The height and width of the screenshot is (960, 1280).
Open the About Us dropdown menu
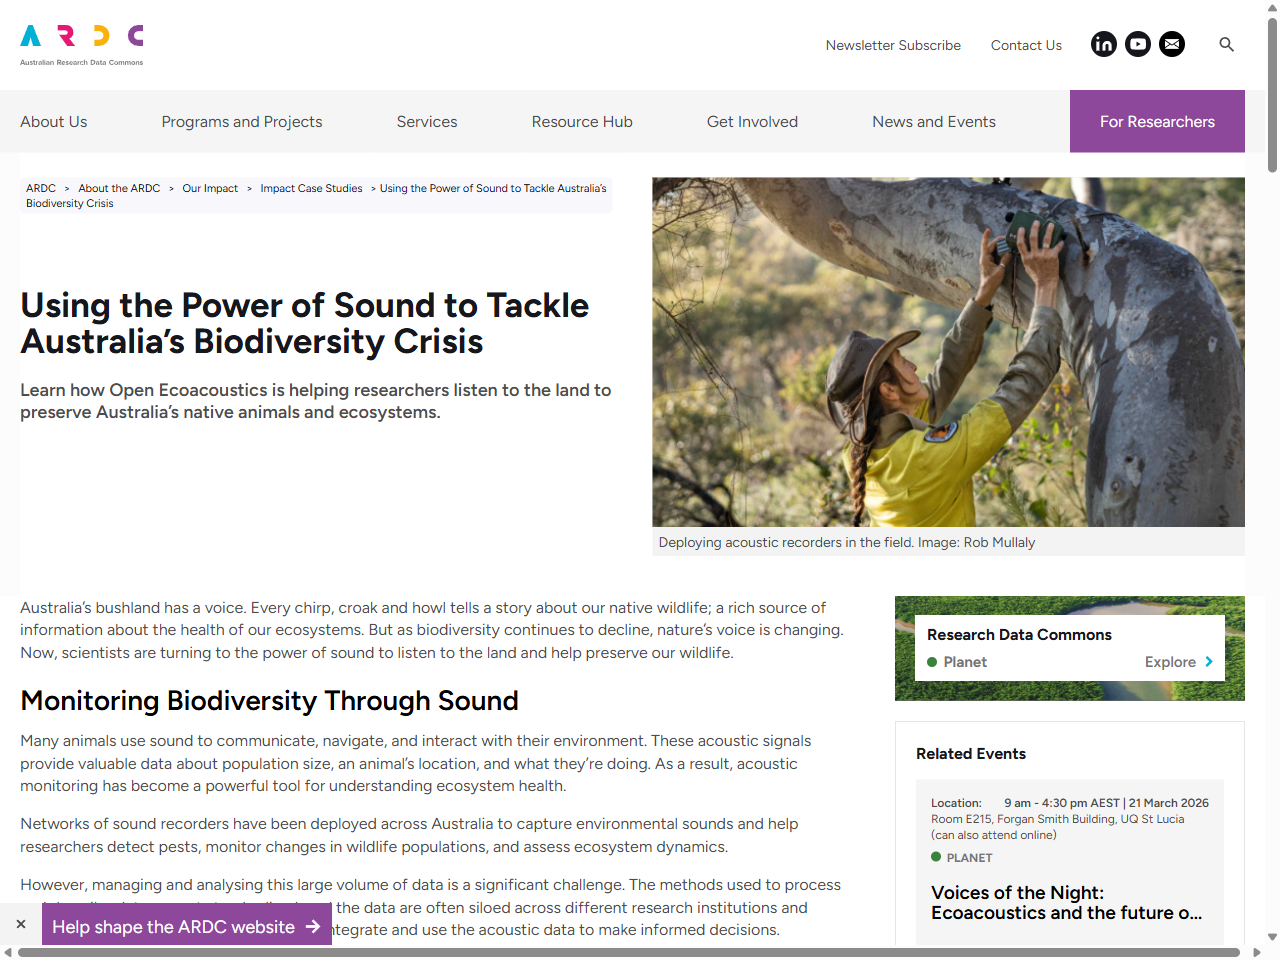[54, 121]
